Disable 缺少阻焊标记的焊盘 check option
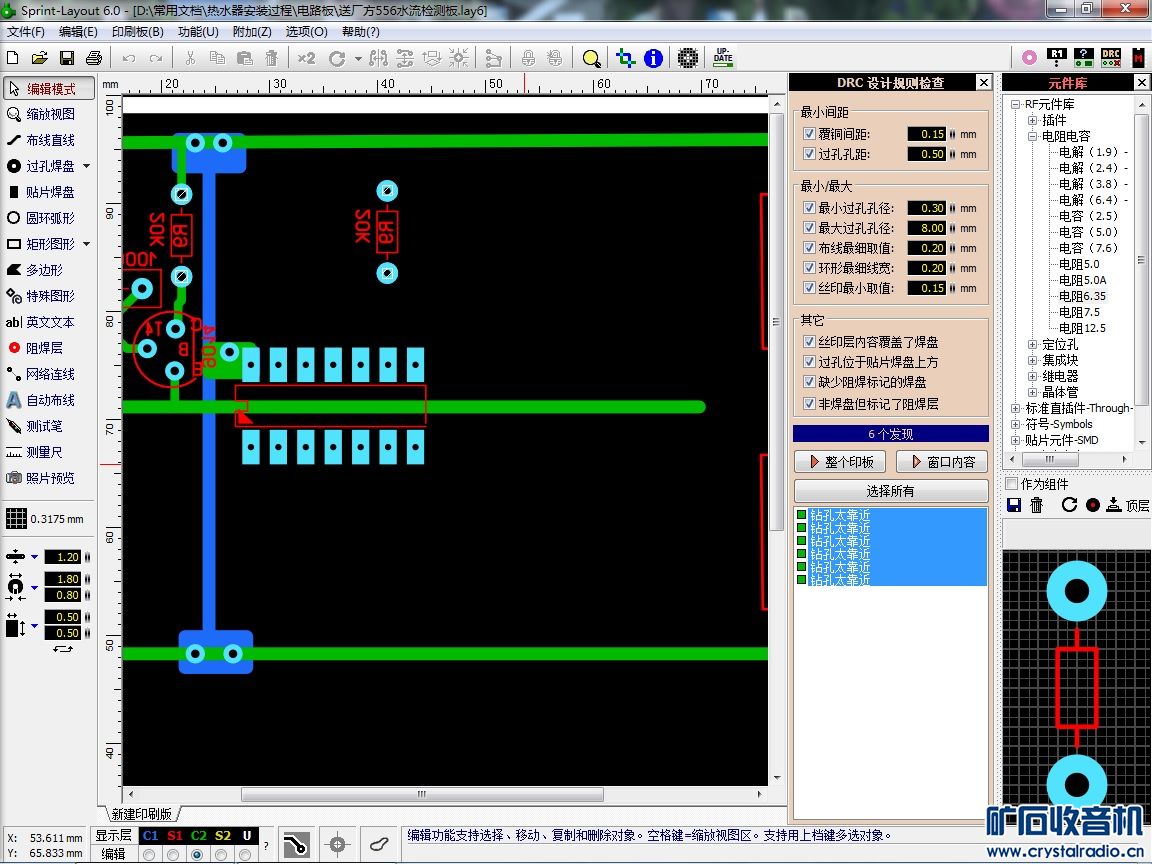The height and width of the screenshot is (864, 1152). 810,382
